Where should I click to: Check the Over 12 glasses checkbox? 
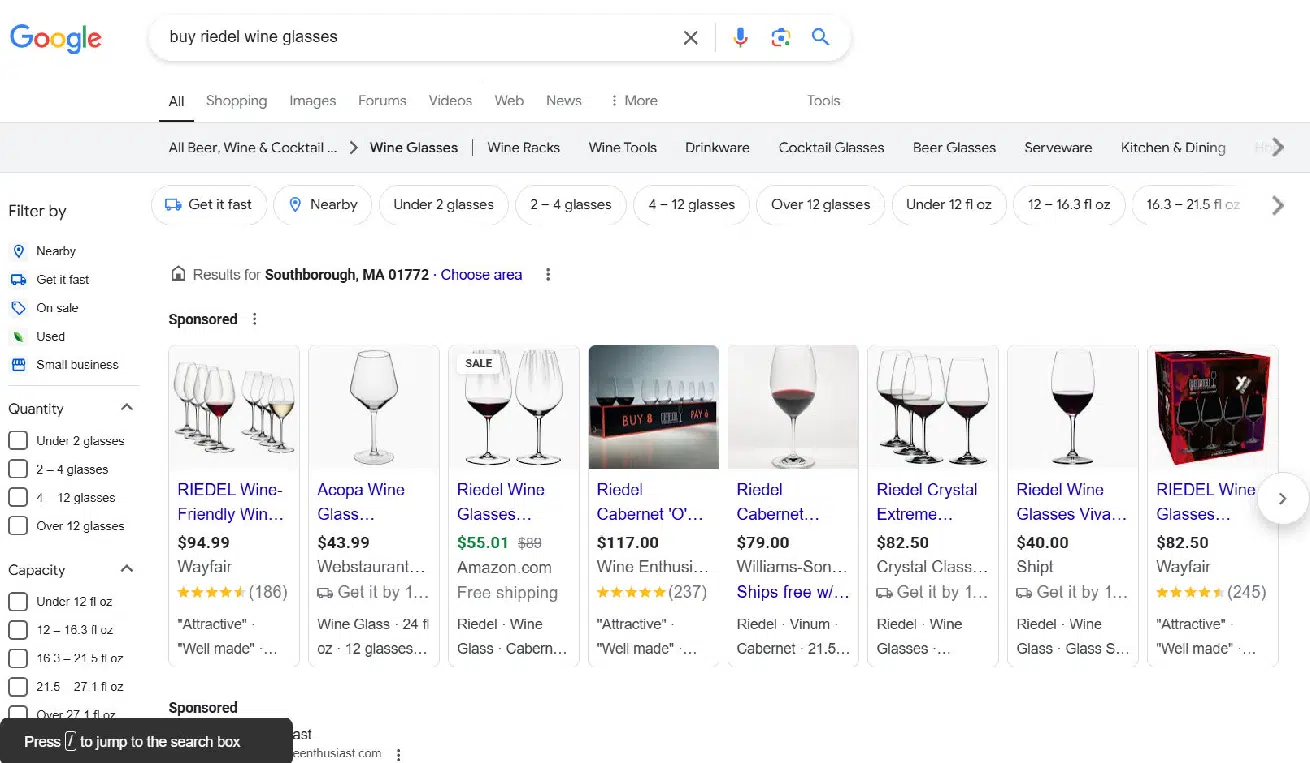coord(17,525)
